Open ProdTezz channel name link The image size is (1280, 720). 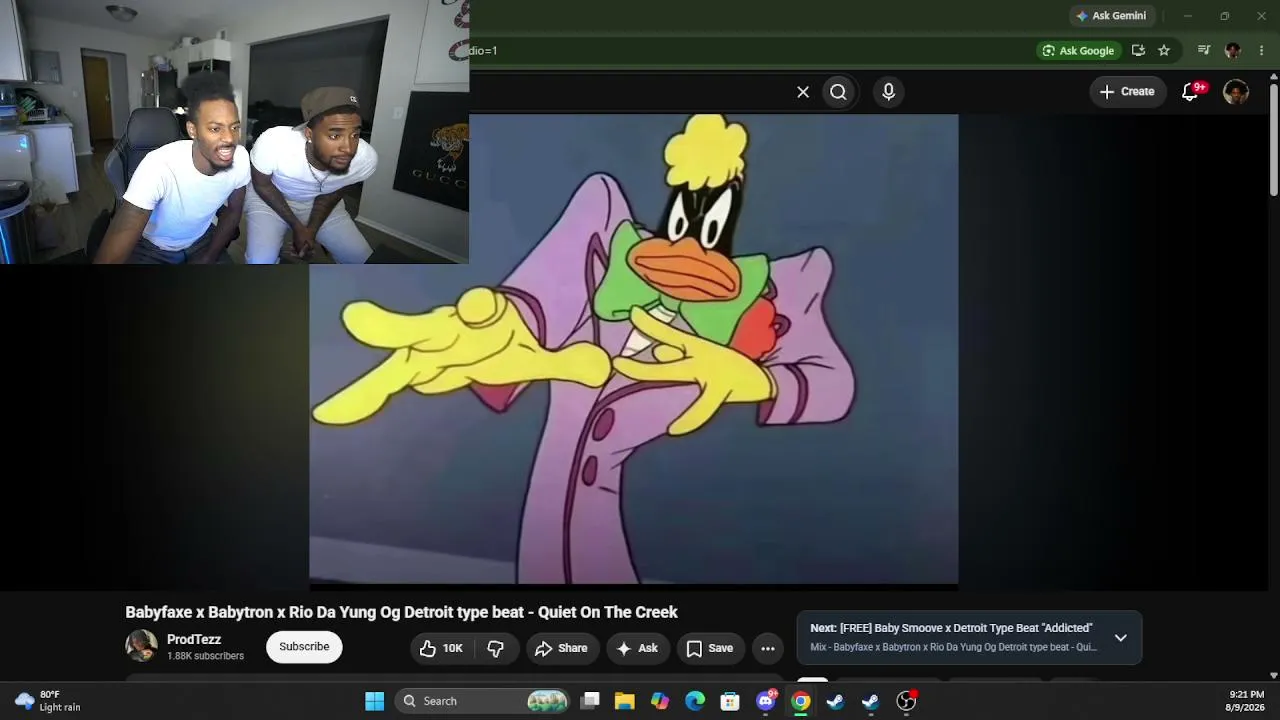pos(194,640)
